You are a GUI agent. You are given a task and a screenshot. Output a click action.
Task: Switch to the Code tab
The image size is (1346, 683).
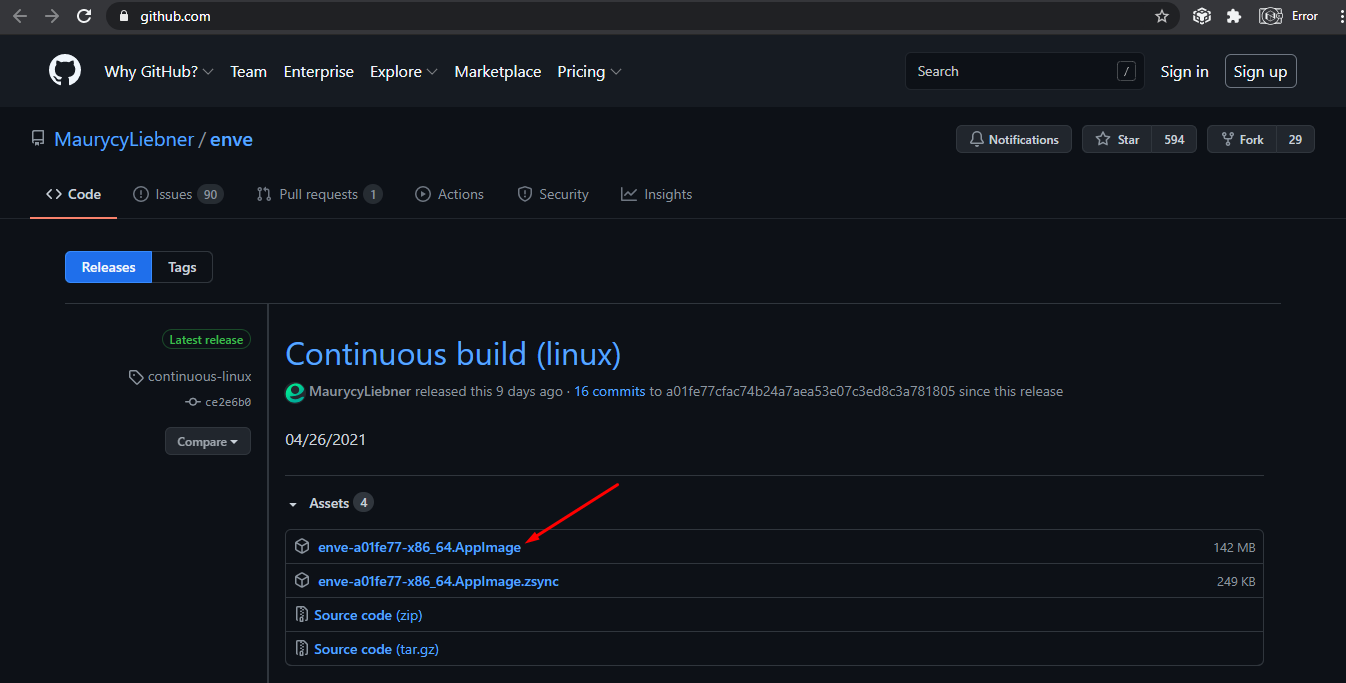click(x=74, y=194)
